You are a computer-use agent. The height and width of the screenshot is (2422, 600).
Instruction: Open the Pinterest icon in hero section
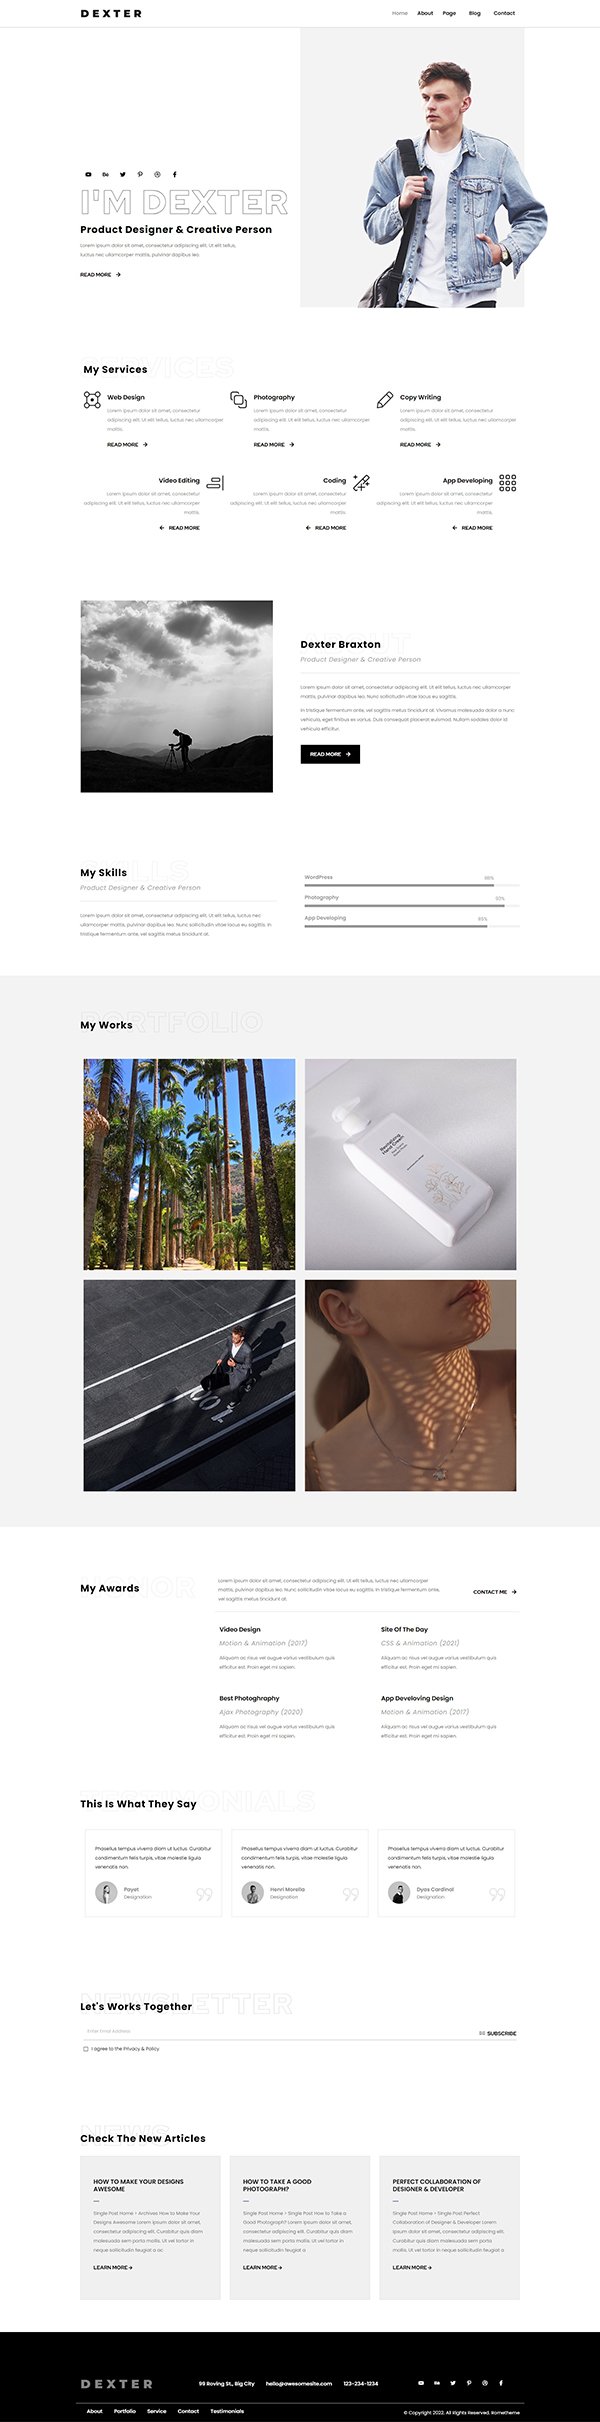pyautogui.click(x=140, y=174)
